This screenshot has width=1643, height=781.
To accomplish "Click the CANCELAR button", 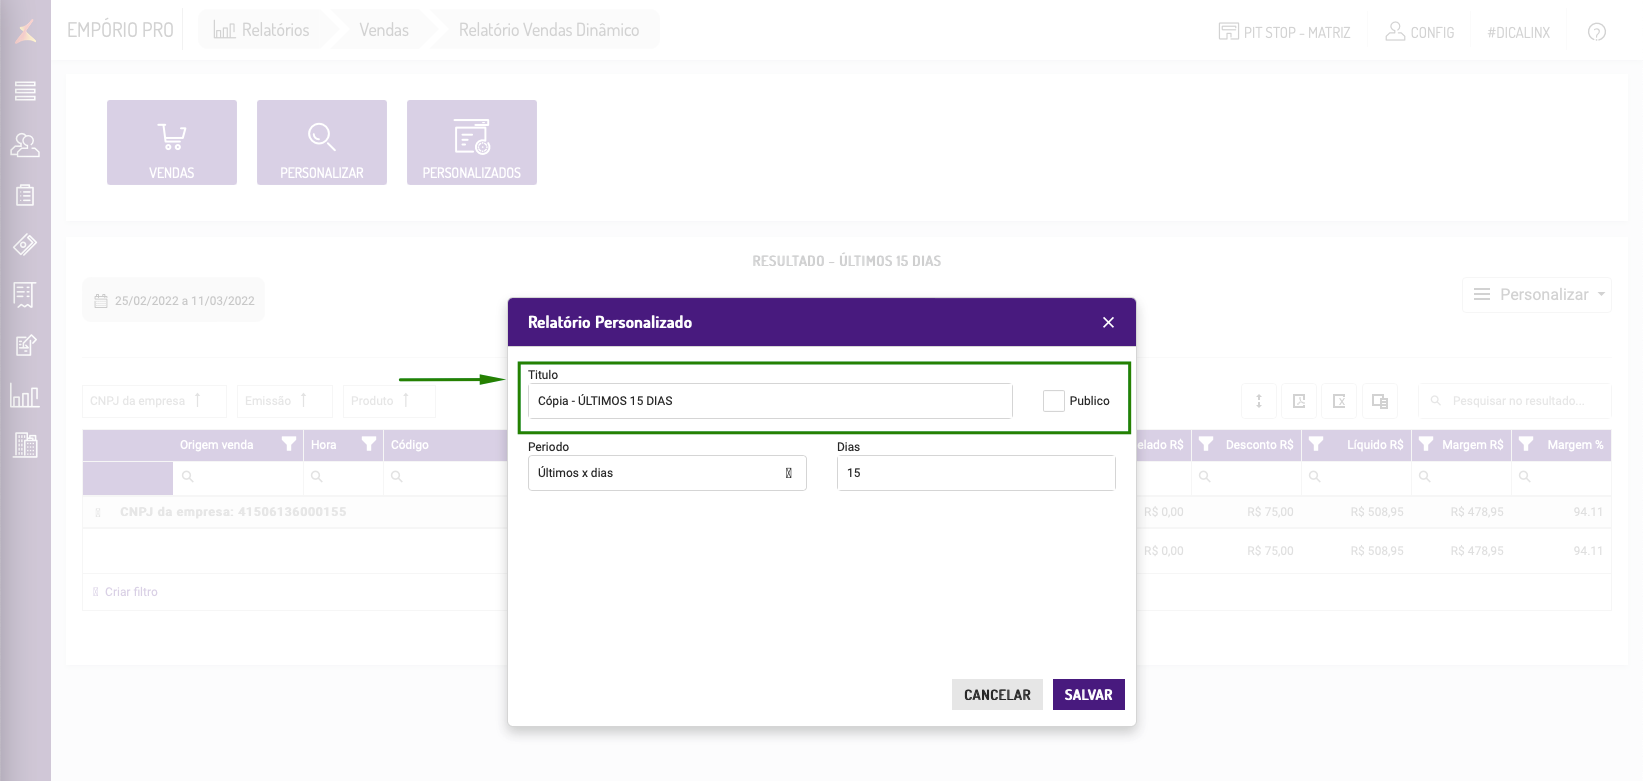I will (997, 695).
